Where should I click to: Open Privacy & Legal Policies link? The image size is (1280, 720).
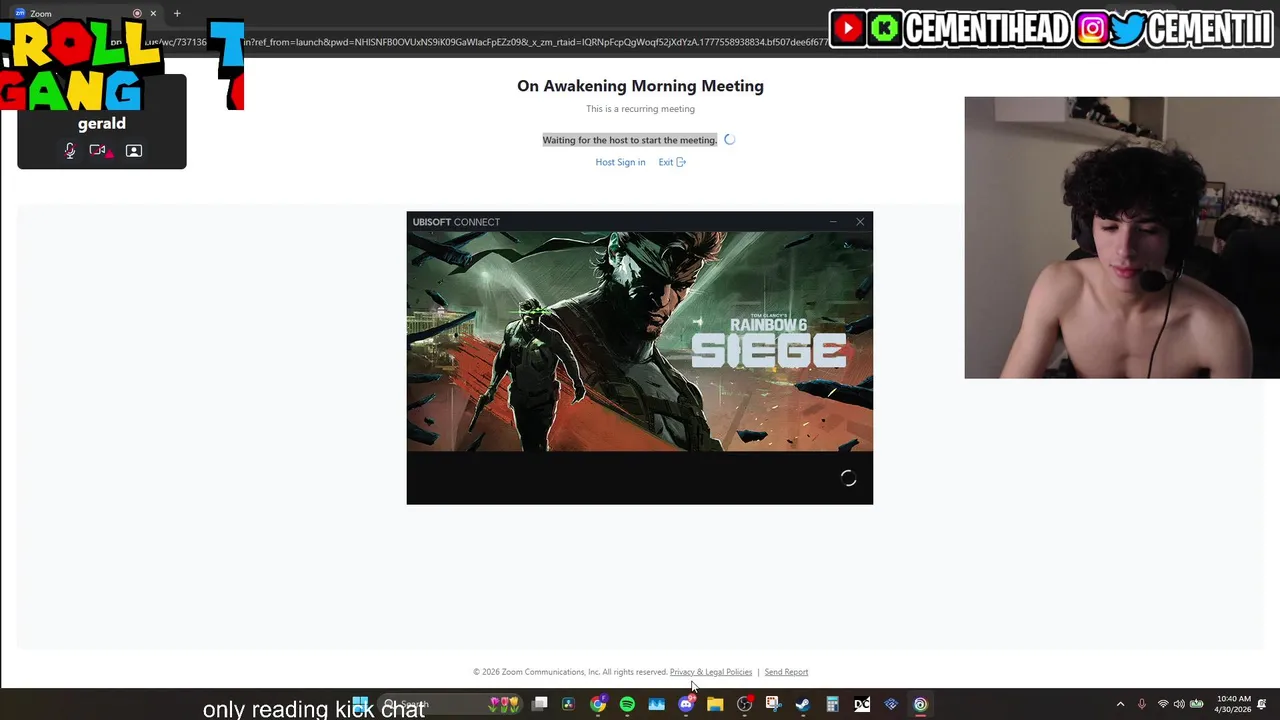pos(711,672)
